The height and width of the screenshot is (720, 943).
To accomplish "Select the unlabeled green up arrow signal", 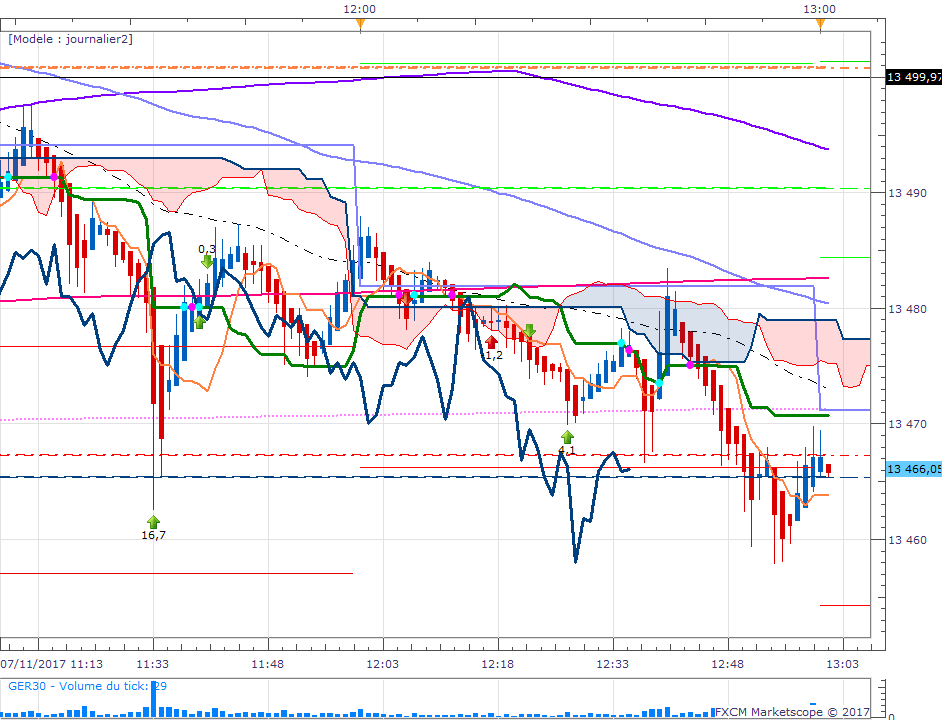I will [200, 322].
